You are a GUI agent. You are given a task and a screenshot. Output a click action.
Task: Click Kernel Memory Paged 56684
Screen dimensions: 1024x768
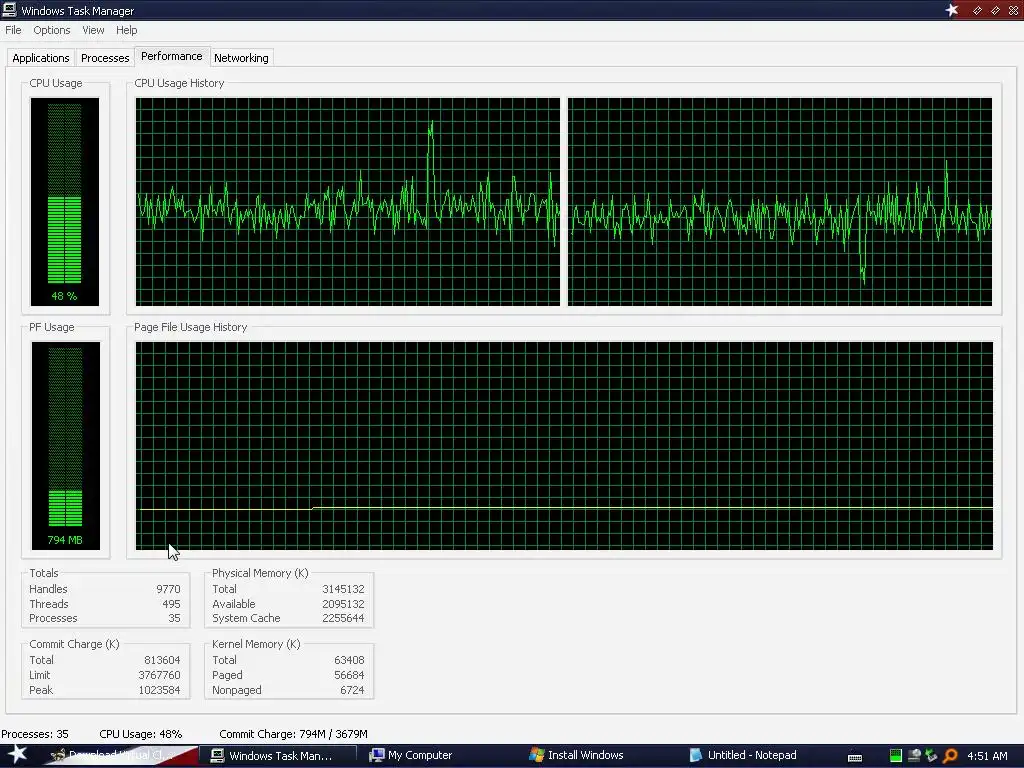coord(349,675)
